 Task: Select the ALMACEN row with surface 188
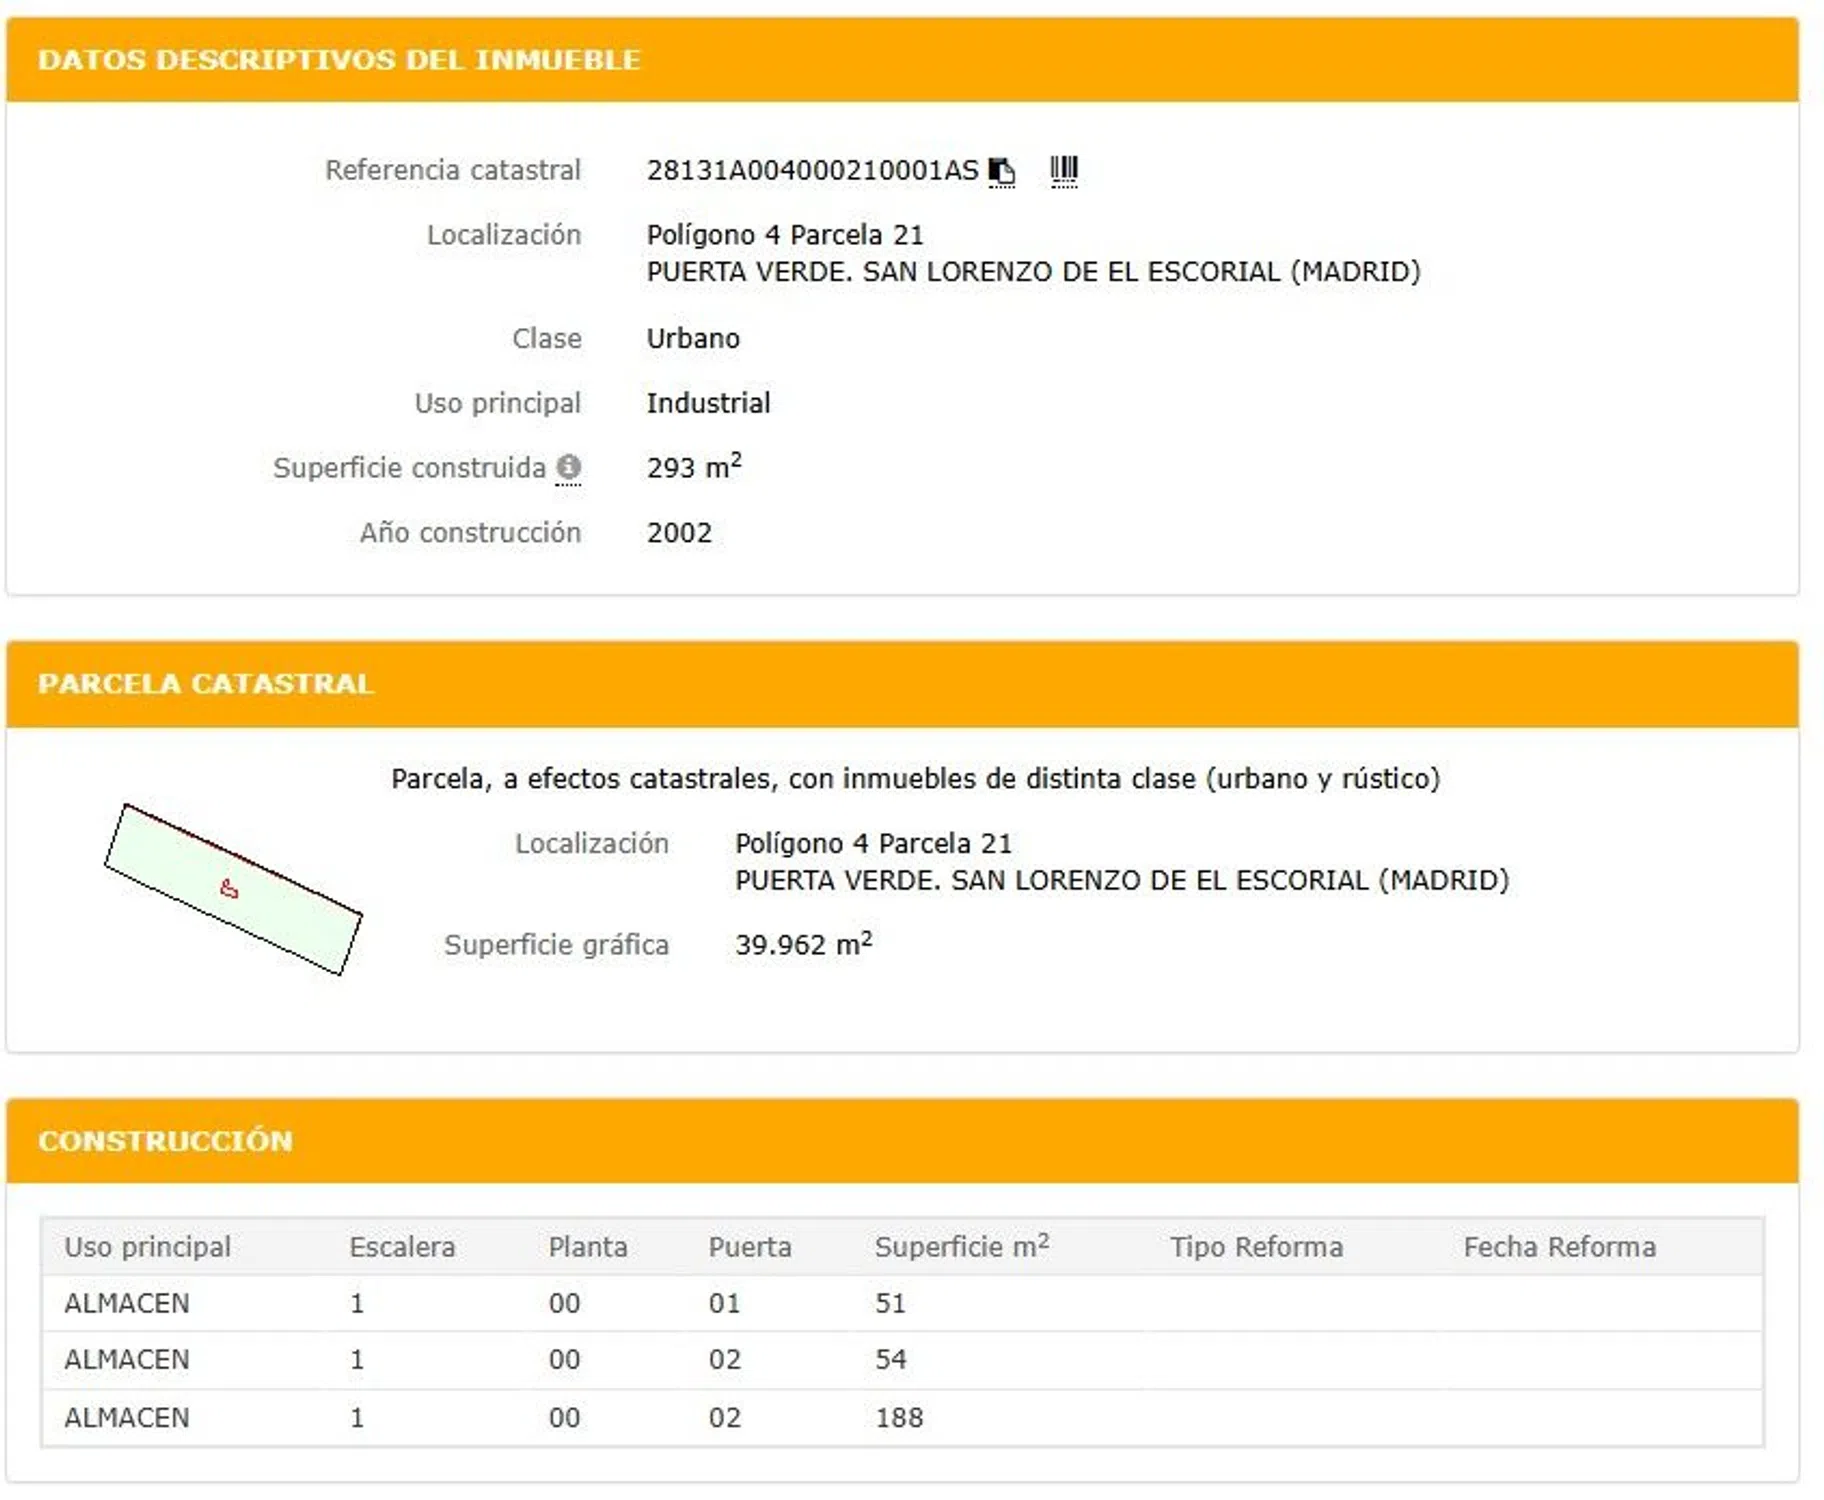click(127, 1417)
